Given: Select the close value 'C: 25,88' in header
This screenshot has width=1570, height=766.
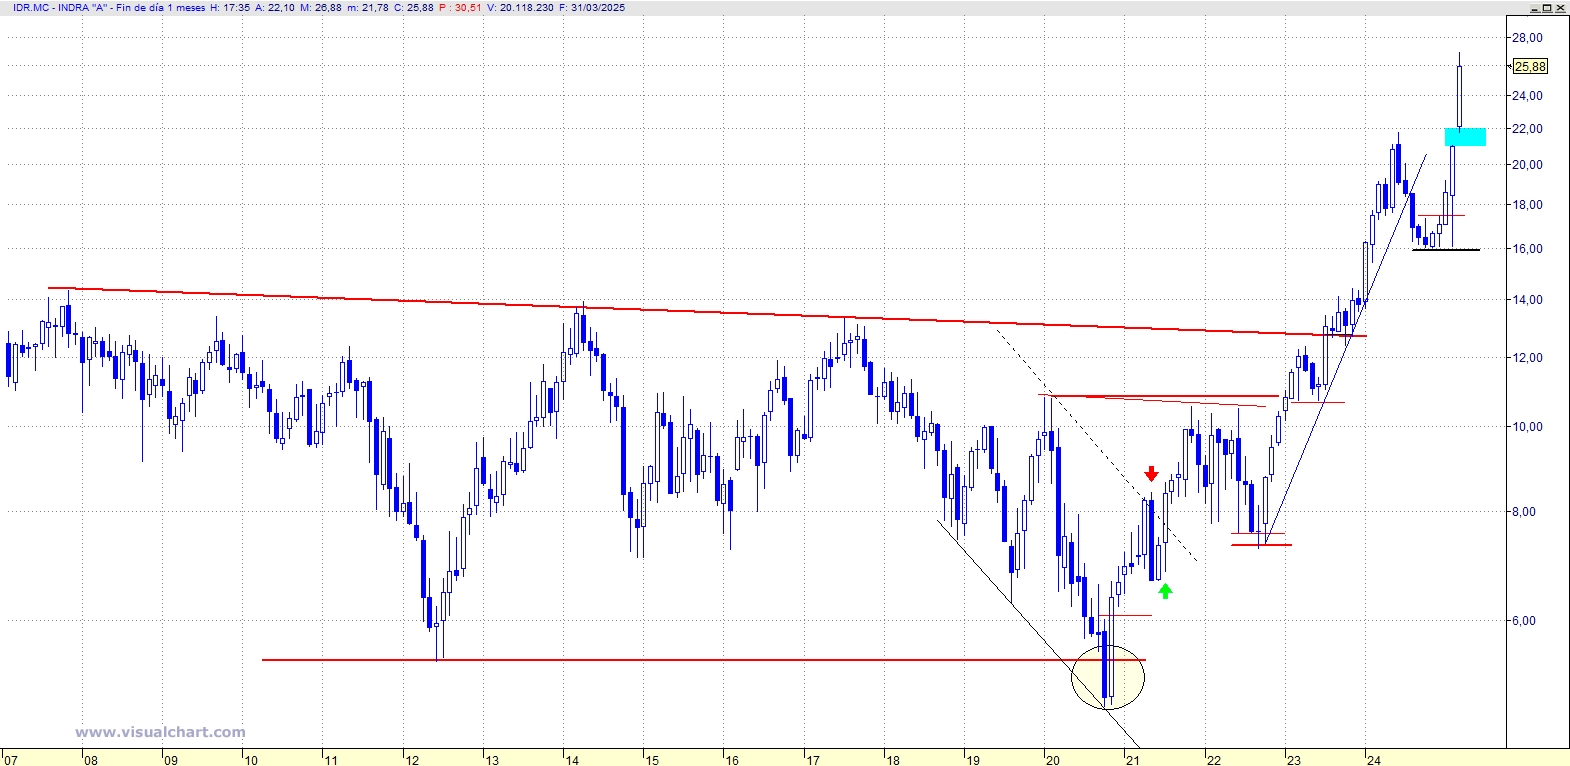Looking at the screenshot, I should point(414,8).
